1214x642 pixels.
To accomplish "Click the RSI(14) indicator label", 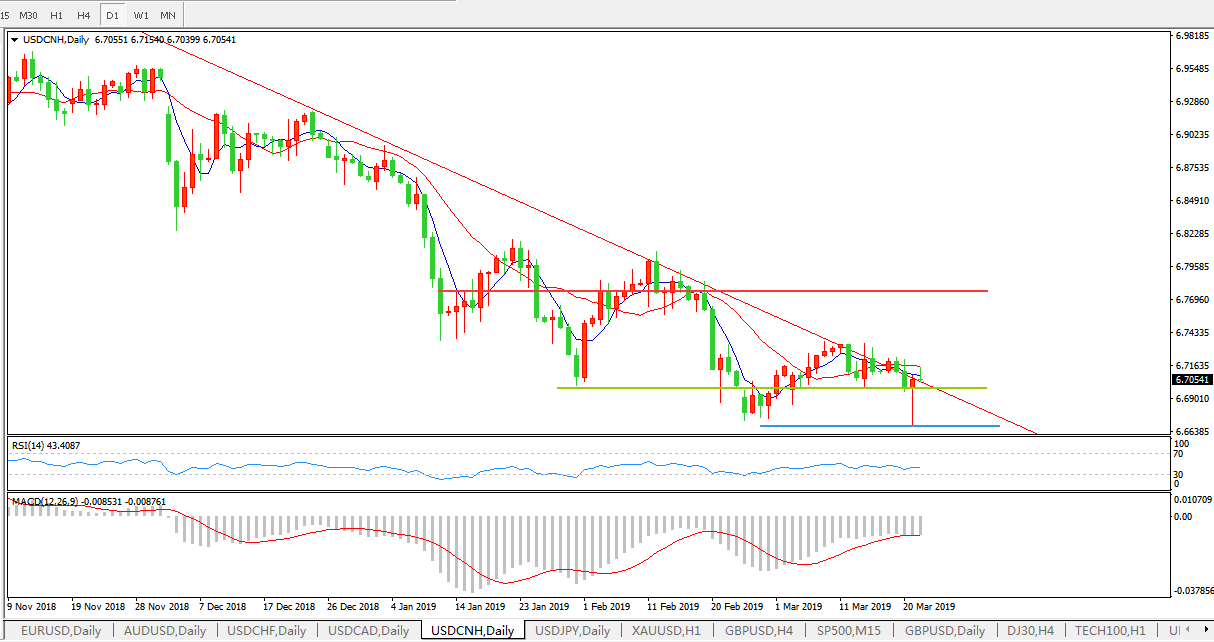I will 45,445.
